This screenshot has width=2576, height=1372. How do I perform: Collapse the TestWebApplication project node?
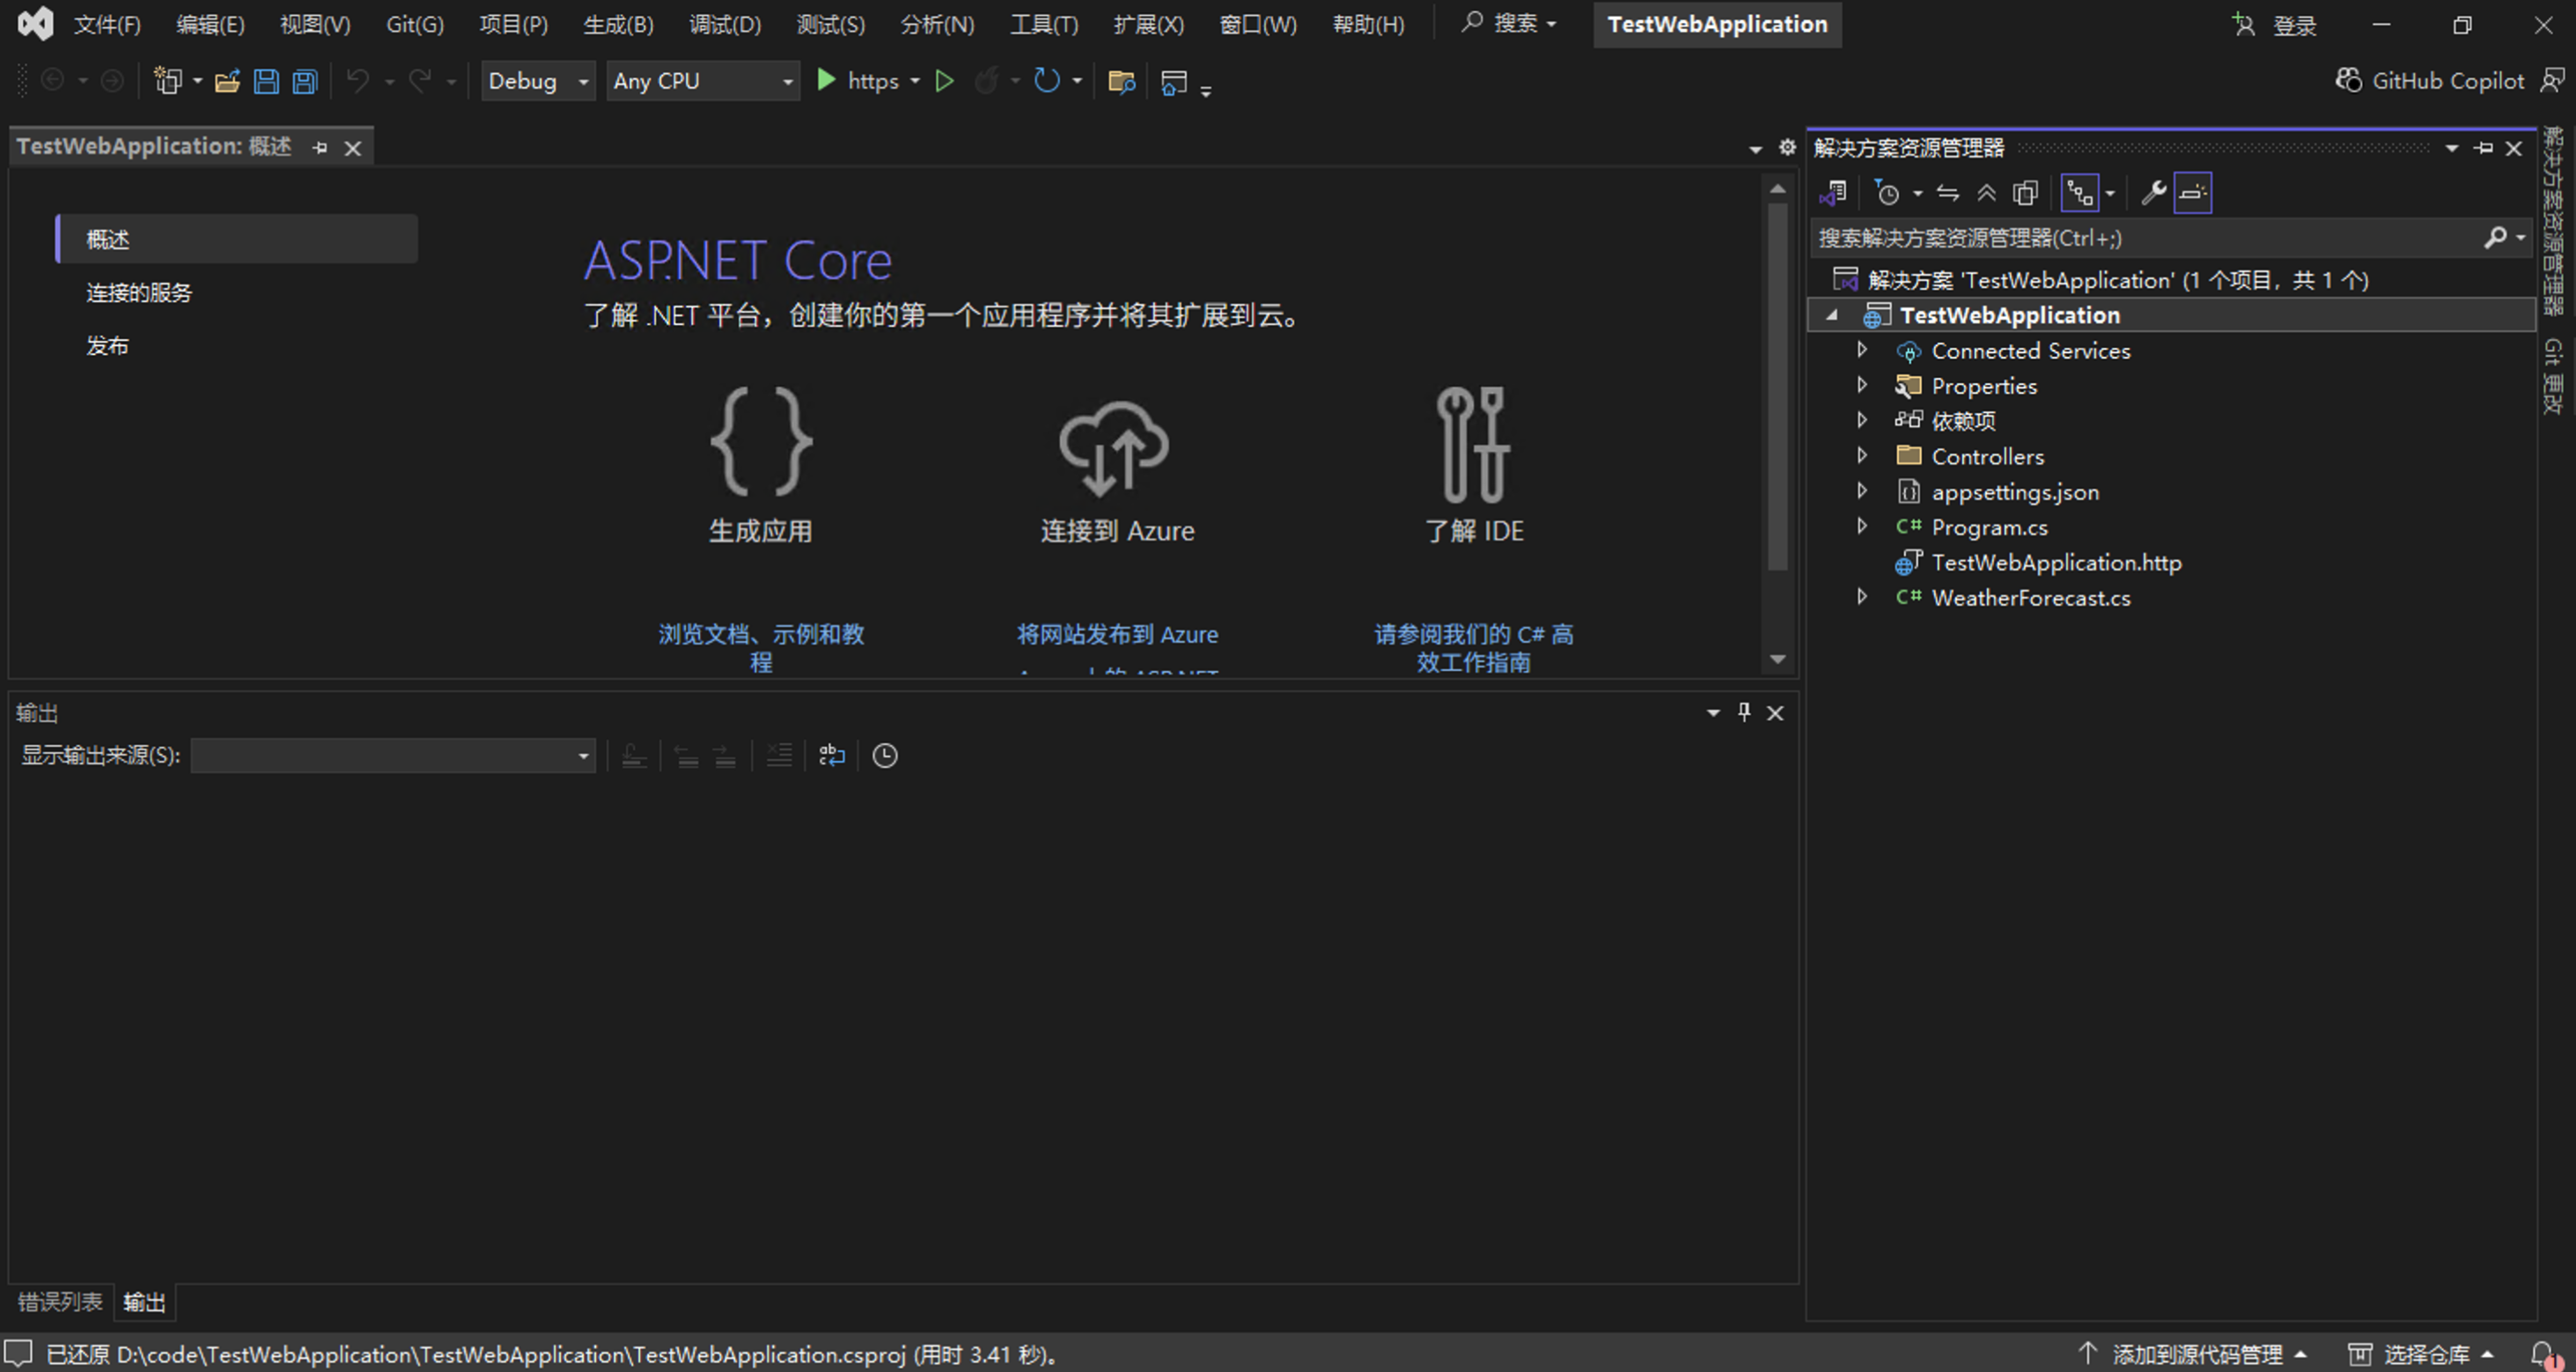1833,314
